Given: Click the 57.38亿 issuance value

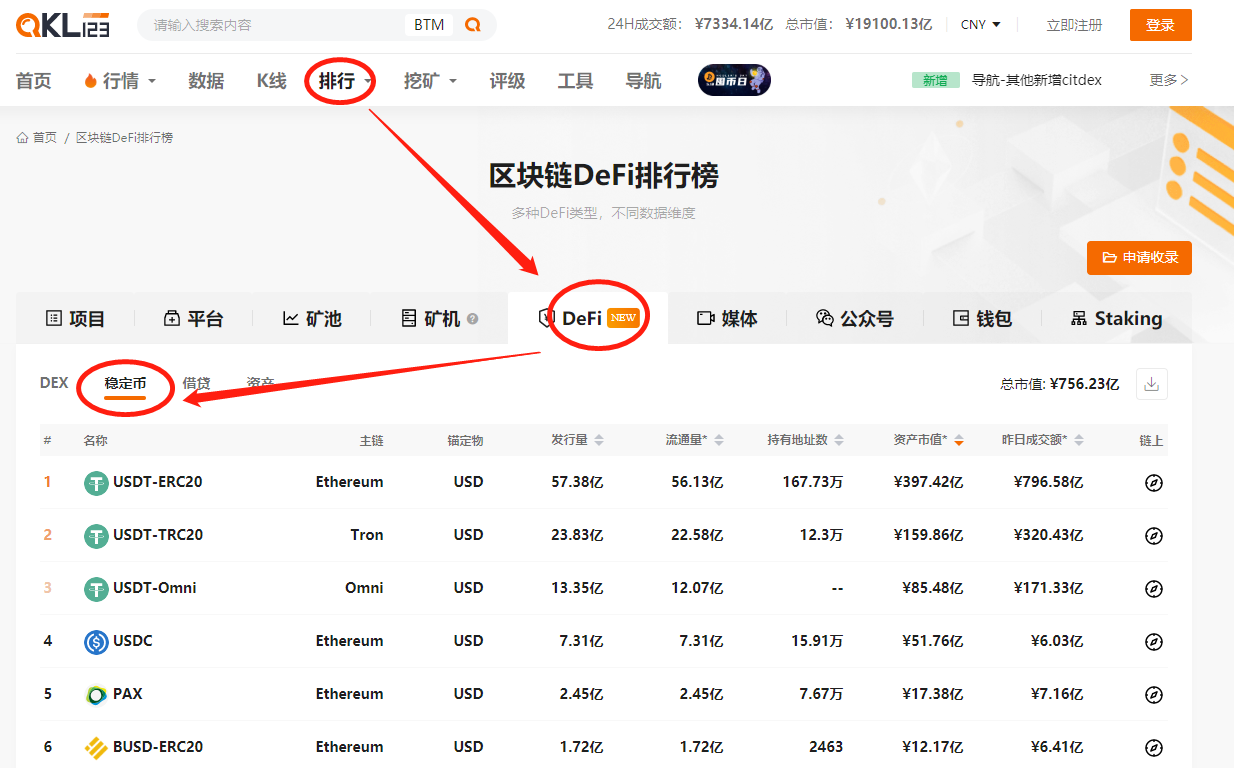Looking at the screenshot, I should coord(577,482).
